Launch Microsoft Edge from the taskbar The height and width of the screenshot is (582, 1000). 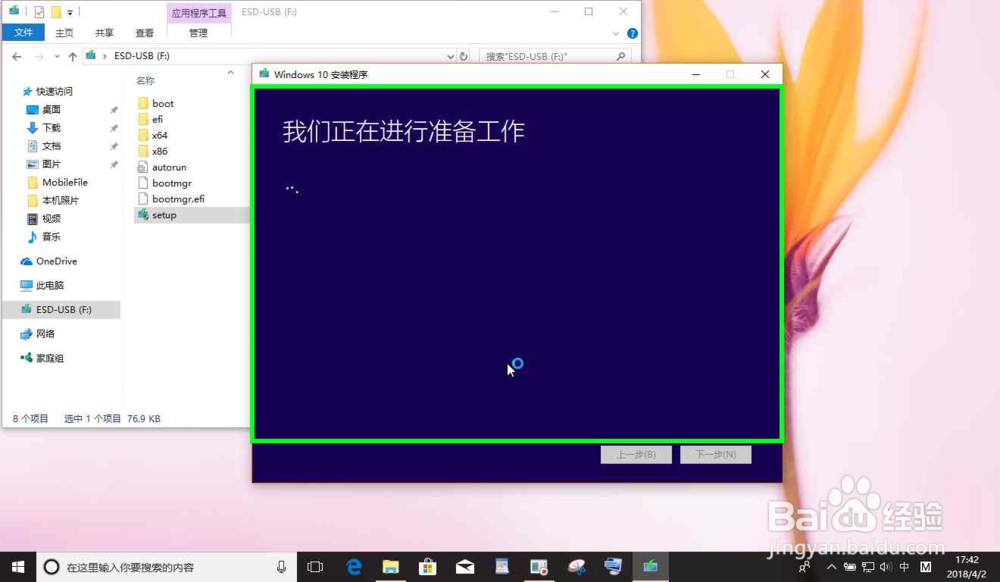354,566
